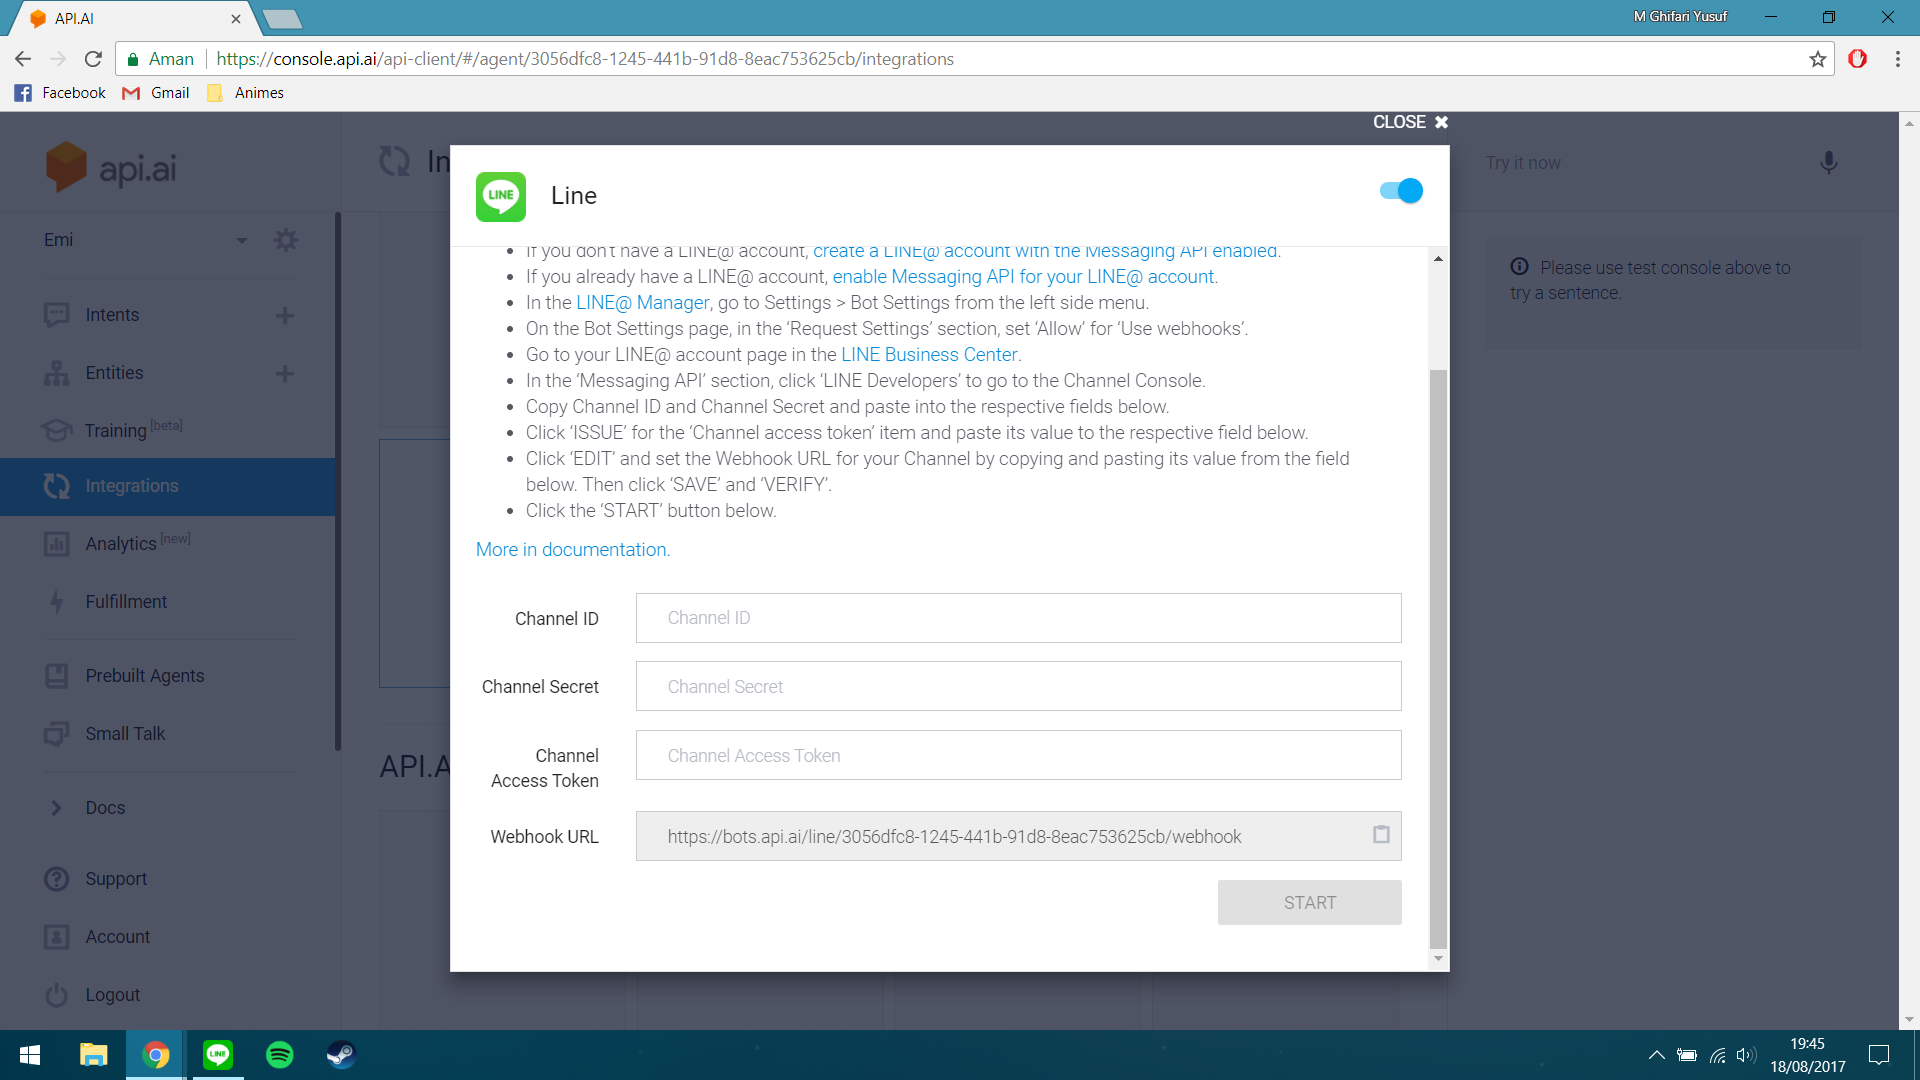1920x1080 pixels.
Task: Open LINE app from the taskbar
Action: (218, 1055)
